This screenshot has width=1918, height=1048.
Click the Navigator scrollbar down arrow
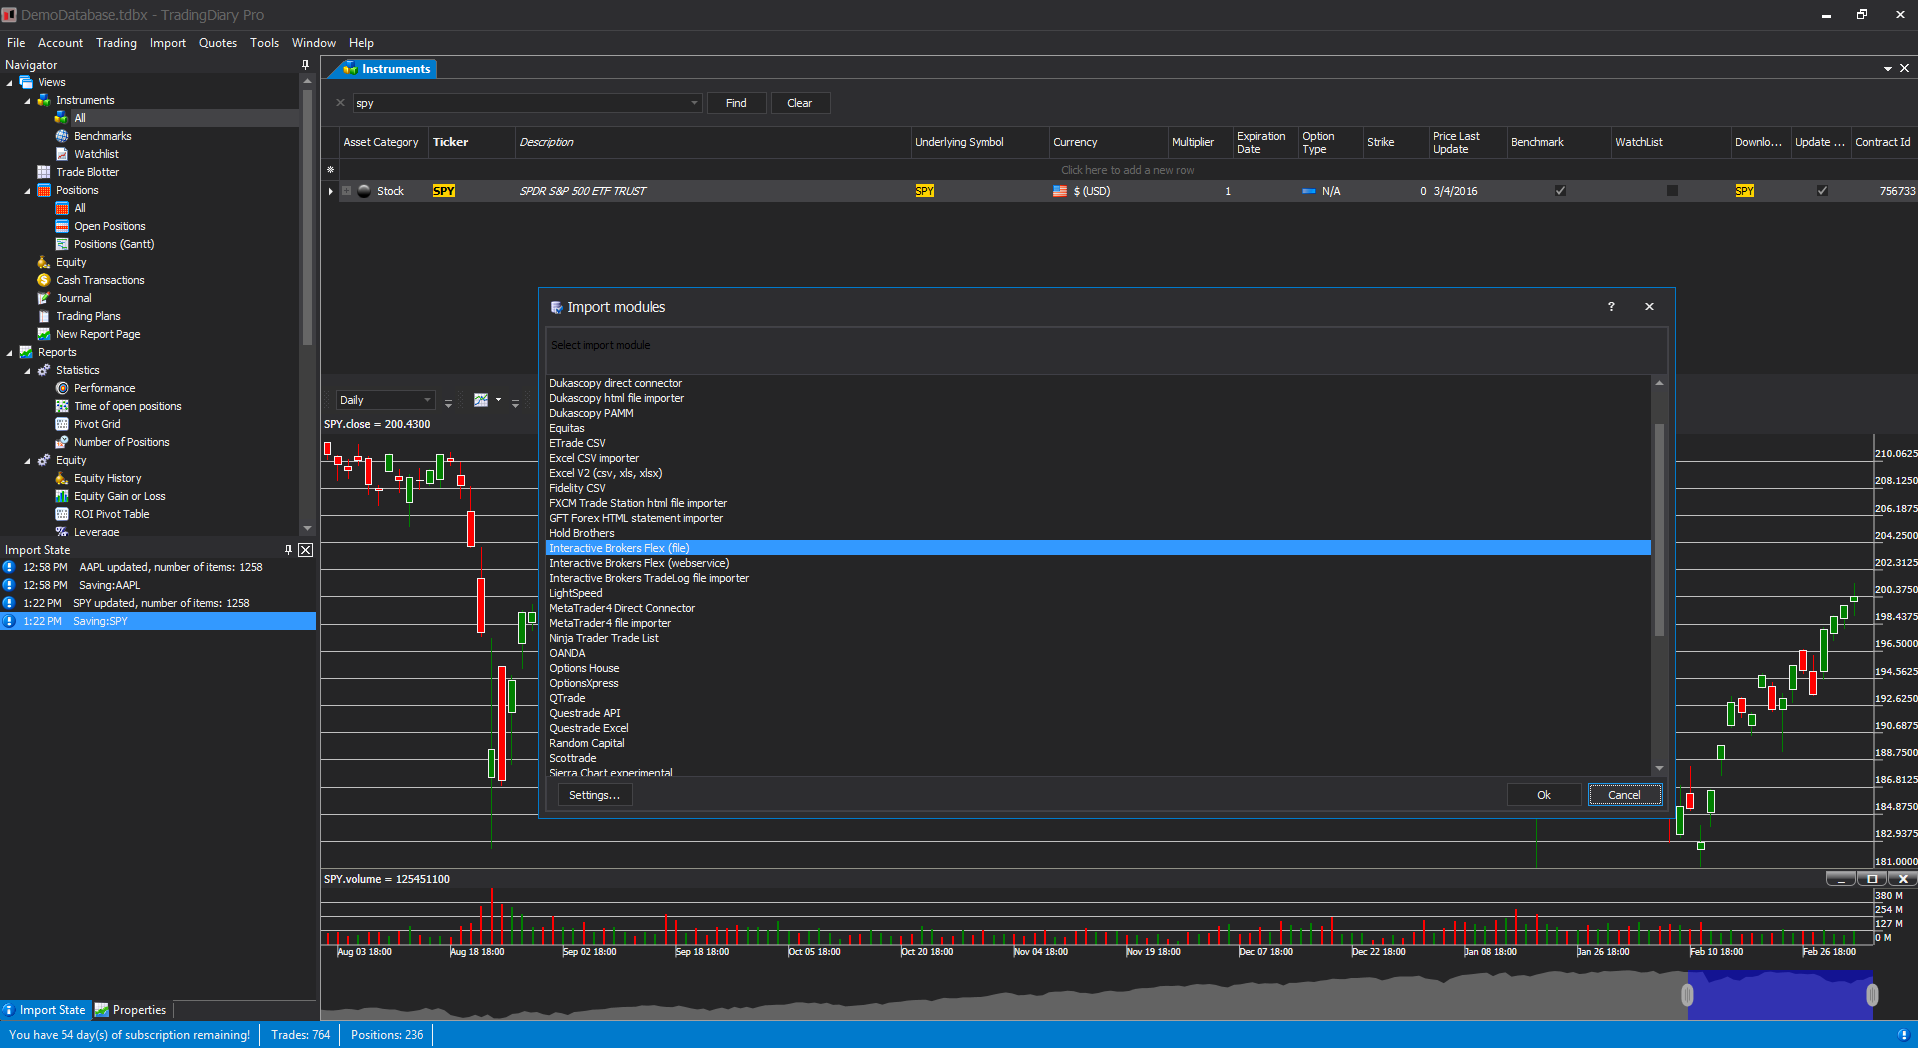coord(307,528)
